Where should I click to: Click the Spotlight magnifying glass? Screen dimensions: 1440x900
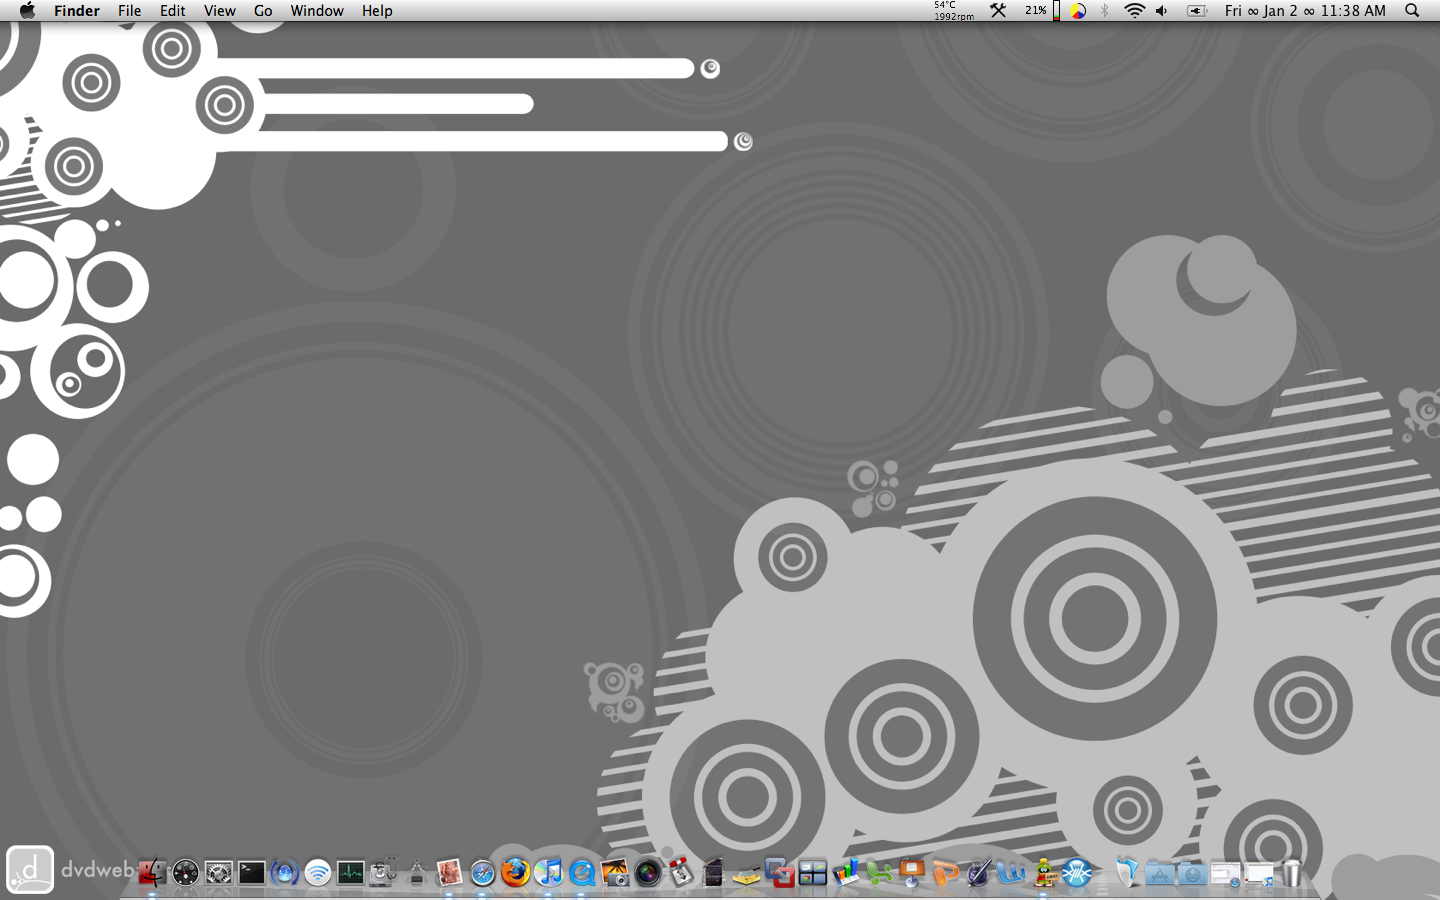click(x=1412, y=10)
